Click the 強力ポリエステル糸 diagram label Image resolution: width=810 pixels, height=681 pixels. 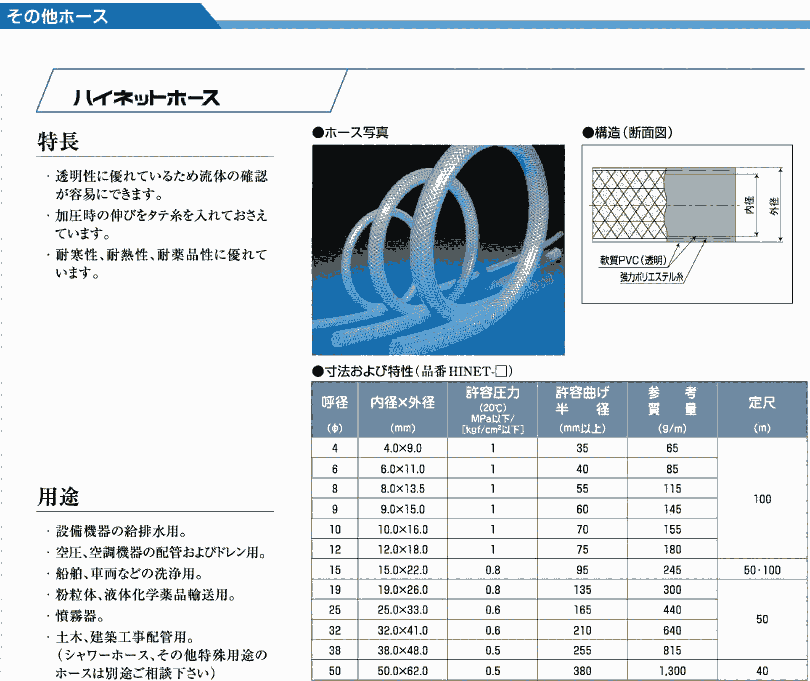pos(651,276)
